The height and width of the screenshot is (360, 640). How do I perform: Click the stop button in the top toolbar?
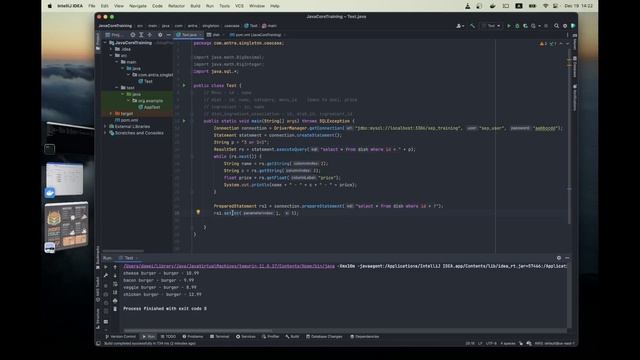coord(546,26)
